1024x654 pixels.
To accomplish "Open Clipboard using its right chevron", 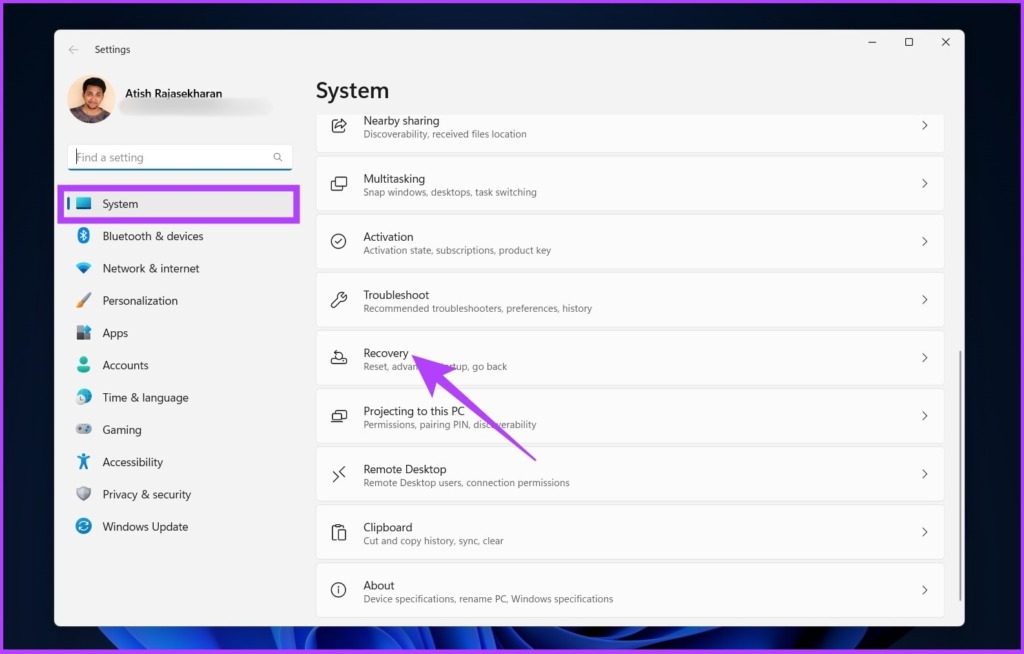I will tap(925, 532).
